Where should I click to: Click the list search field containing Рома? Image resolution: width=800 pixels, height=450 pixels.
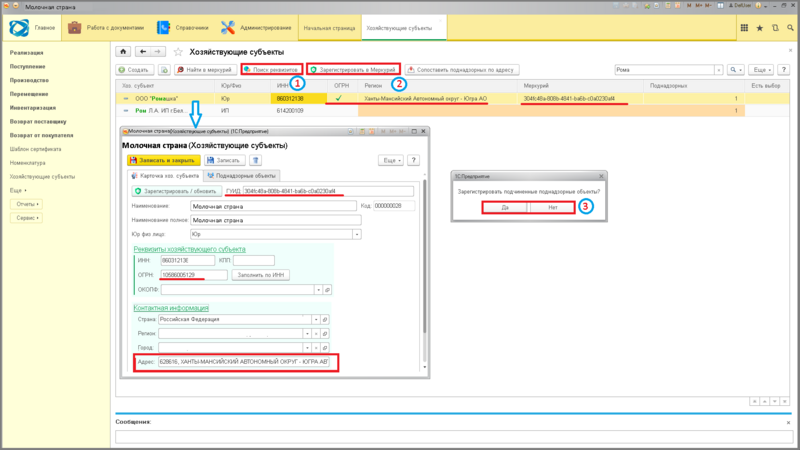[664, 69]
